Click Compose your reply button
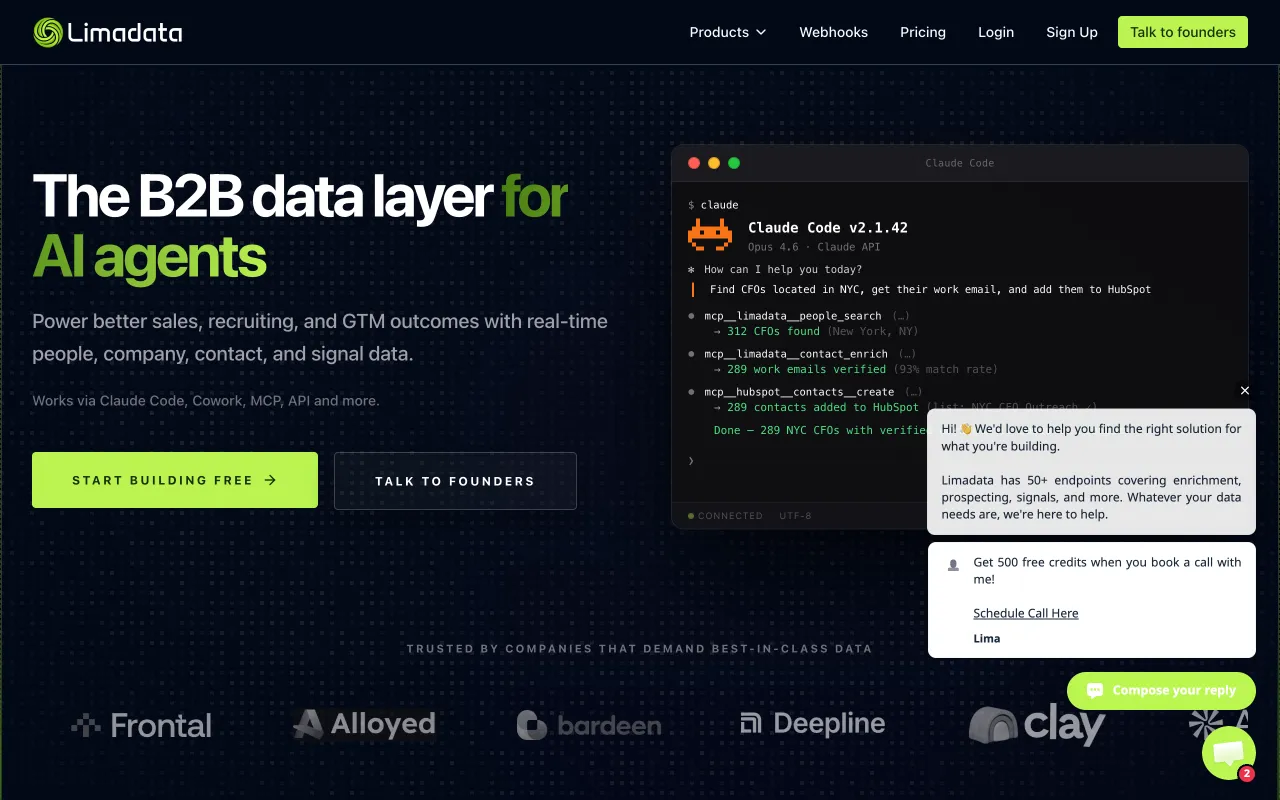The height and width of the screenshot is (800, 1280). pyautogui.click(x=1161, y=690)
